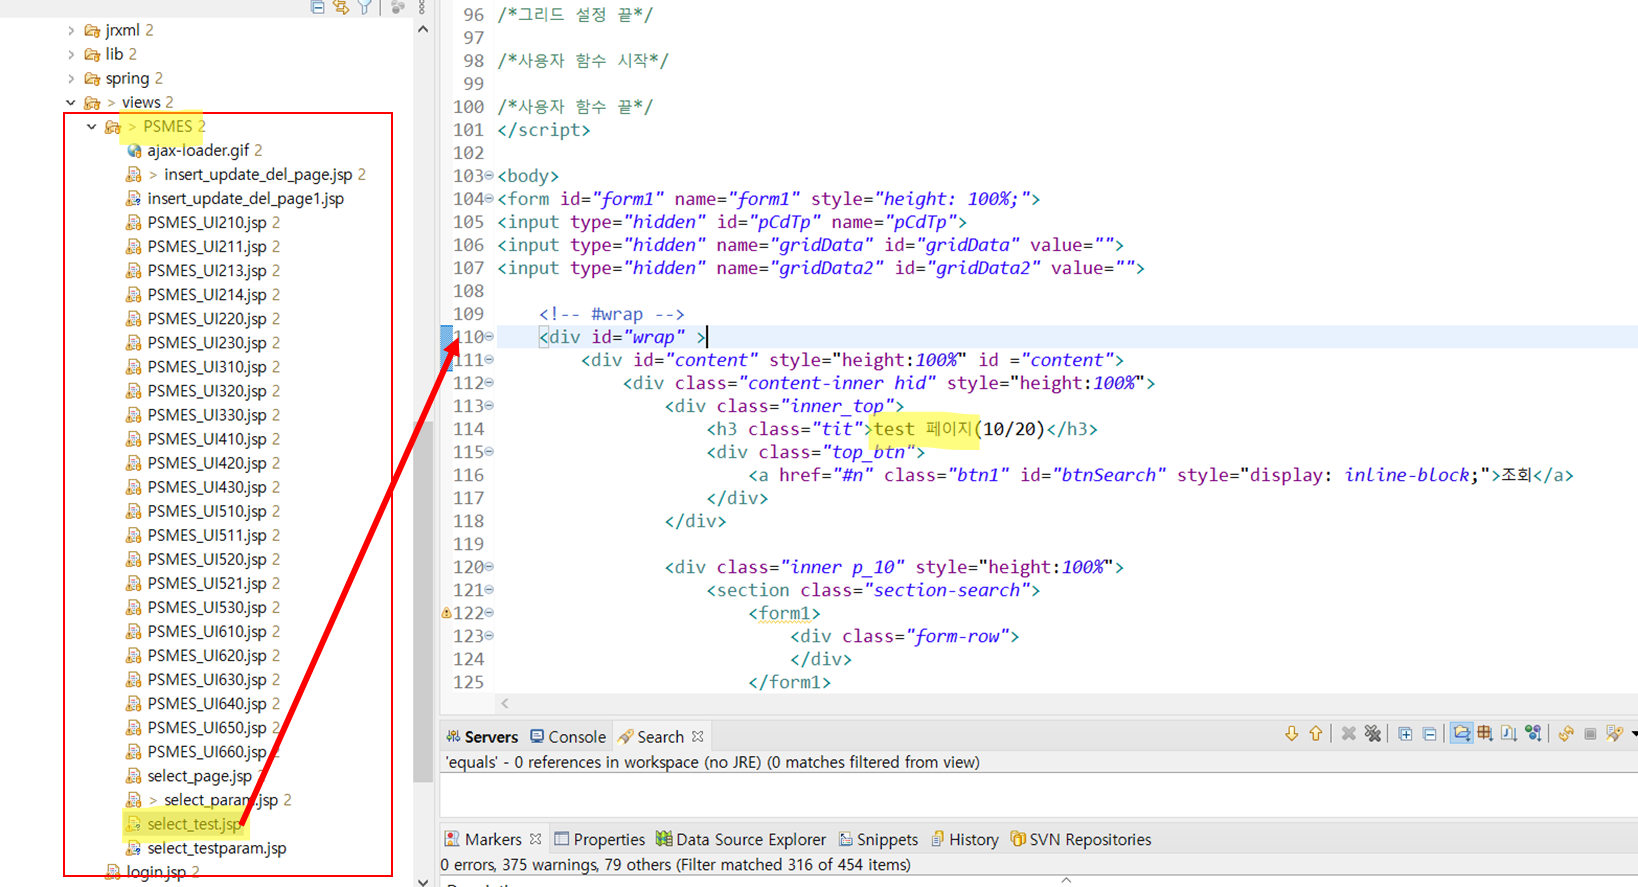The image size is (1638, 887).
Task: Expand all search results
Action: (x=1405, y=734)
